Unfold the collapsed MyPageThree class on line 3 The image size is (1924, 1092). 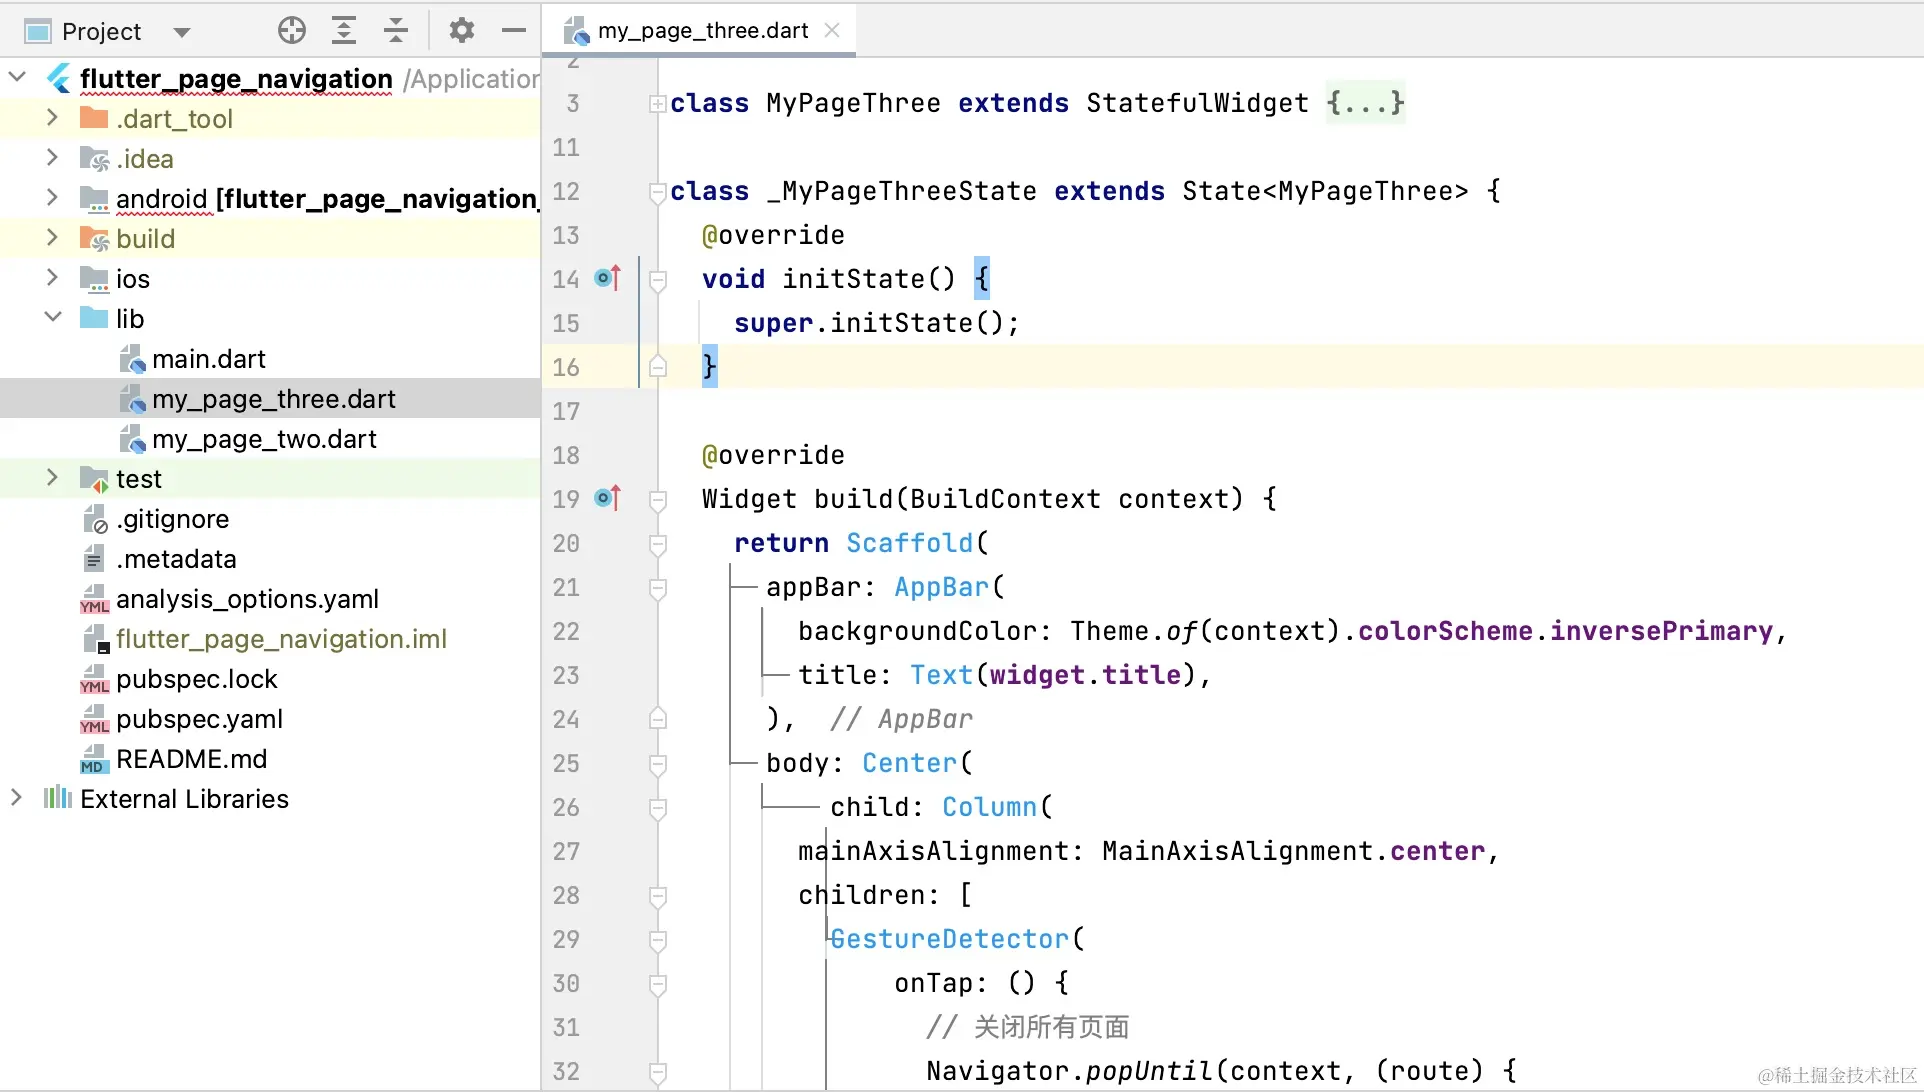coord(657,103)
